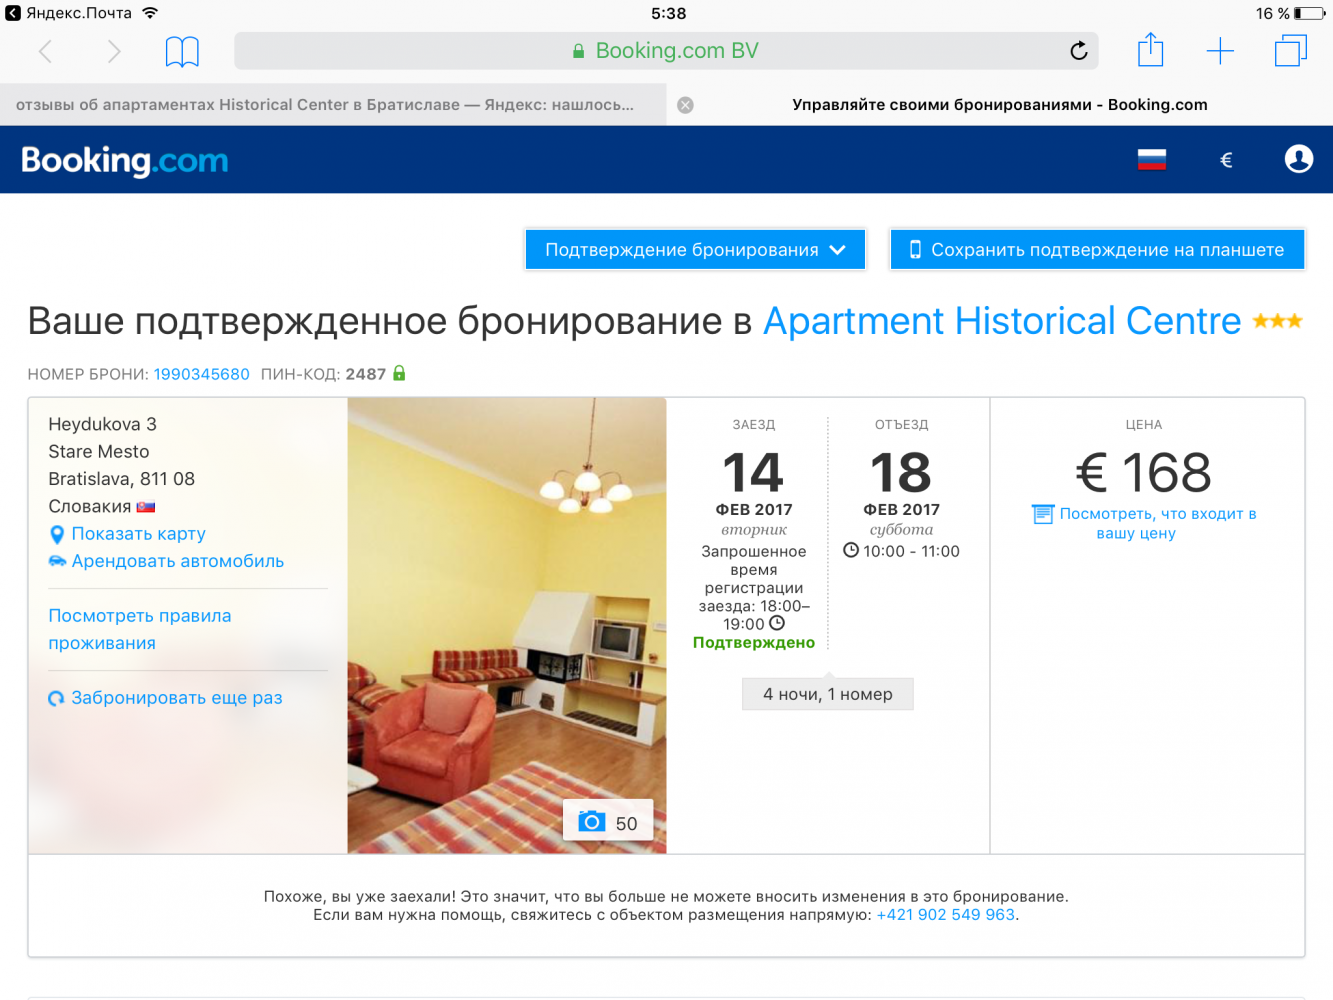Save confirmation to tablet button
Screen dimensions: 1333x1000
point(1097,250)
